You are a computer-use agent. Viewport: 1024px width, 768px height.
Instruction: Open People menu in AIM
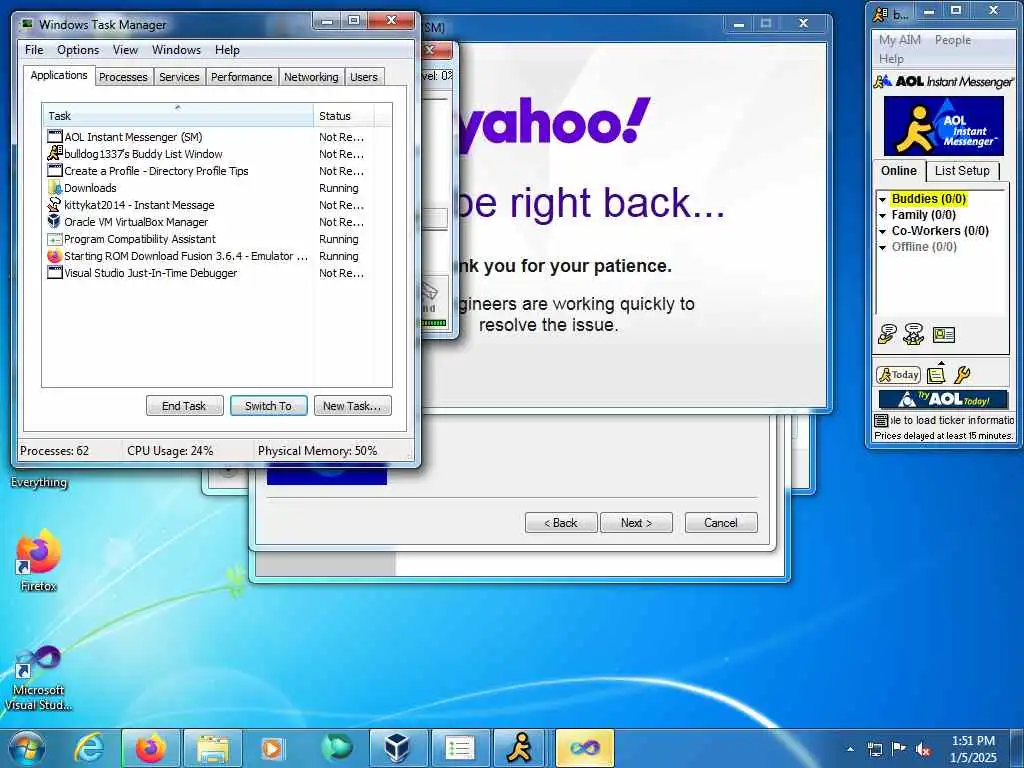[x=953, y=40]
